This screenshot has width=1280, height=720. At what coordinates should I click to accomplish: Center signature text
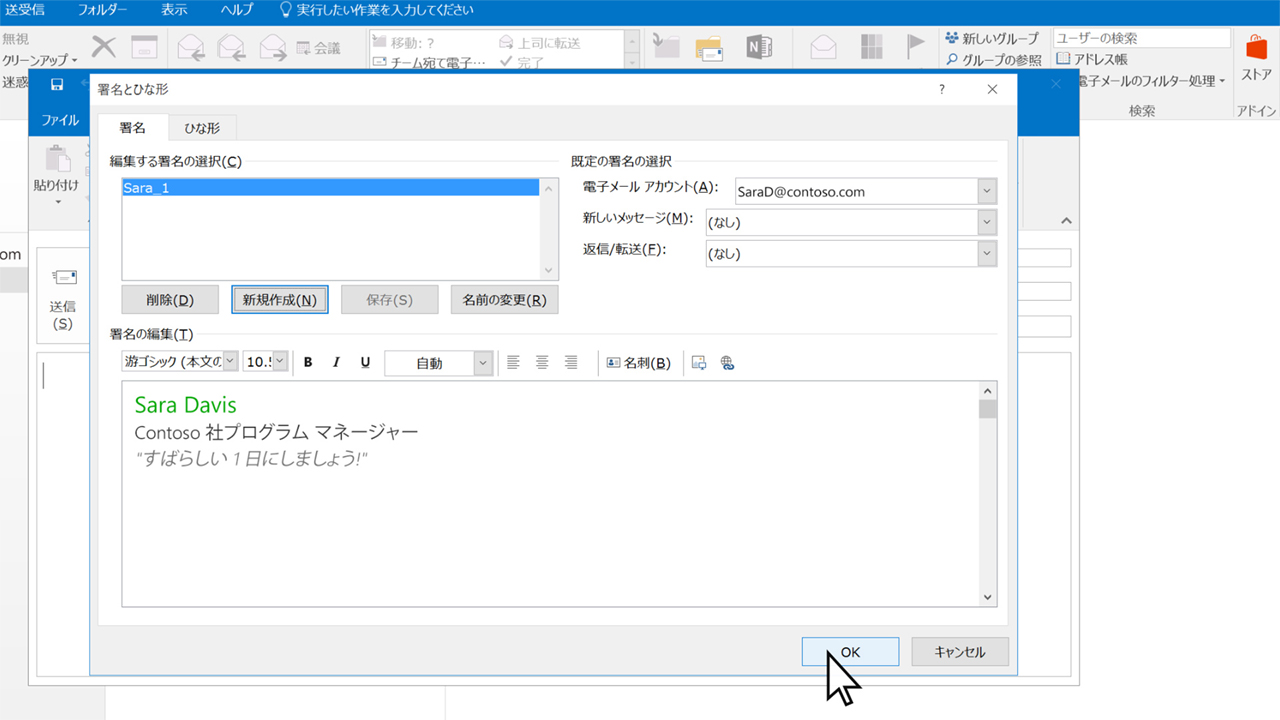[542, 363]
